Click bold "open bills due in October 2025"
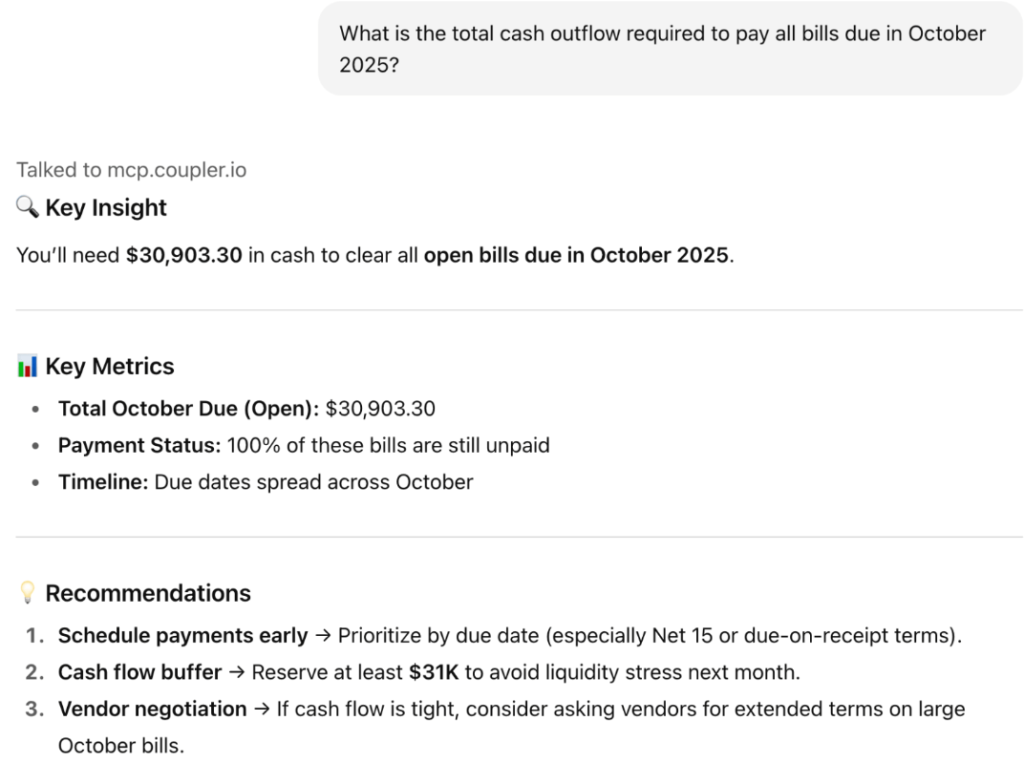Image resolution: width=1024 pixels, height=763 pixels. 576,255
